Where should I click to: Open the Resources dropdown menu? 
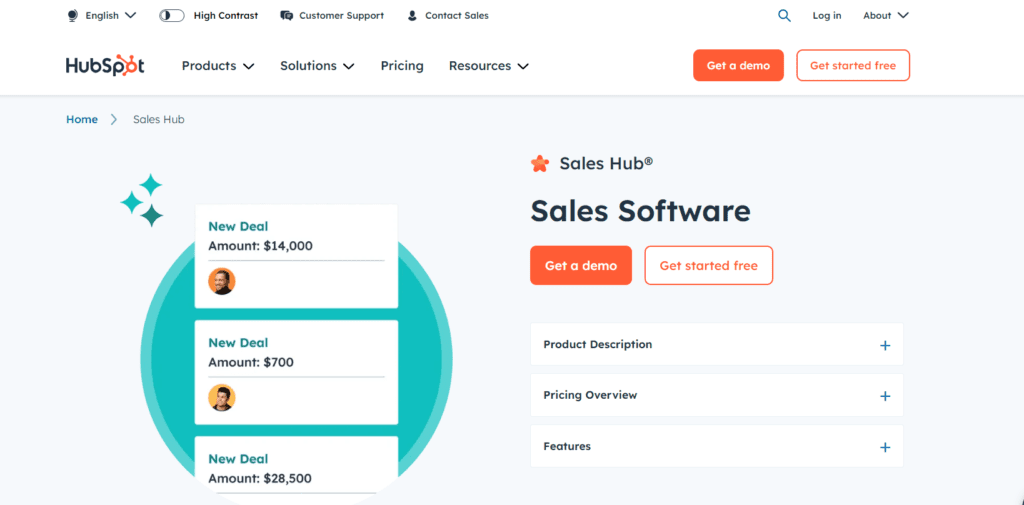488,66
